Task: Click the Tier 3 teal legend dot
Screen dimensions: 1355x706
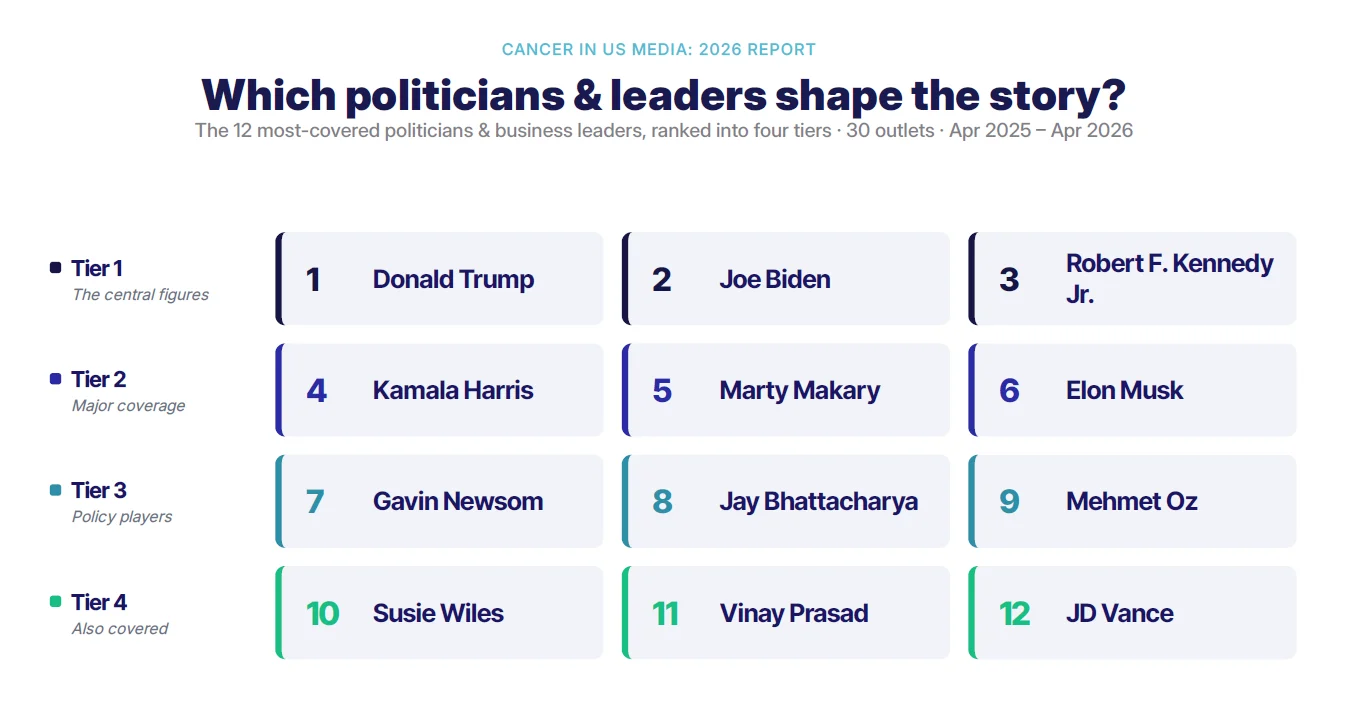Action: pos(56,490)
